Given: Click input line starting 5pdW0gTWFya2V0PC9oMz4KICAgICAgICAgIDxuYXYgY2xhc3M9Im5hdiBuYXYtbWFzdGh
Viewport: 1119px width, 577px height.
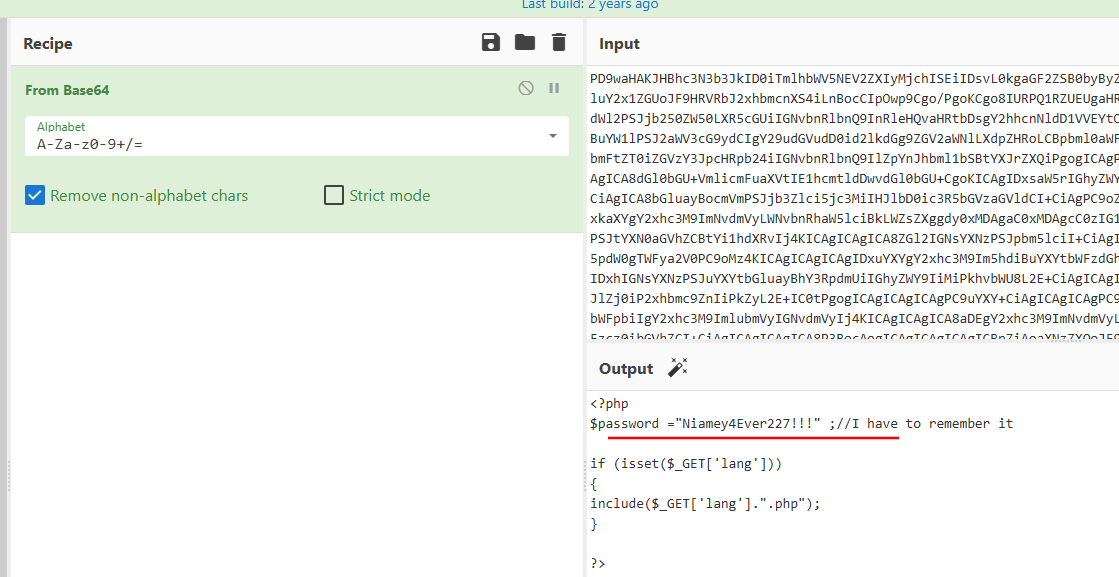Looking at the screenshot, I should pyautogui.click(x=854, y=258).
